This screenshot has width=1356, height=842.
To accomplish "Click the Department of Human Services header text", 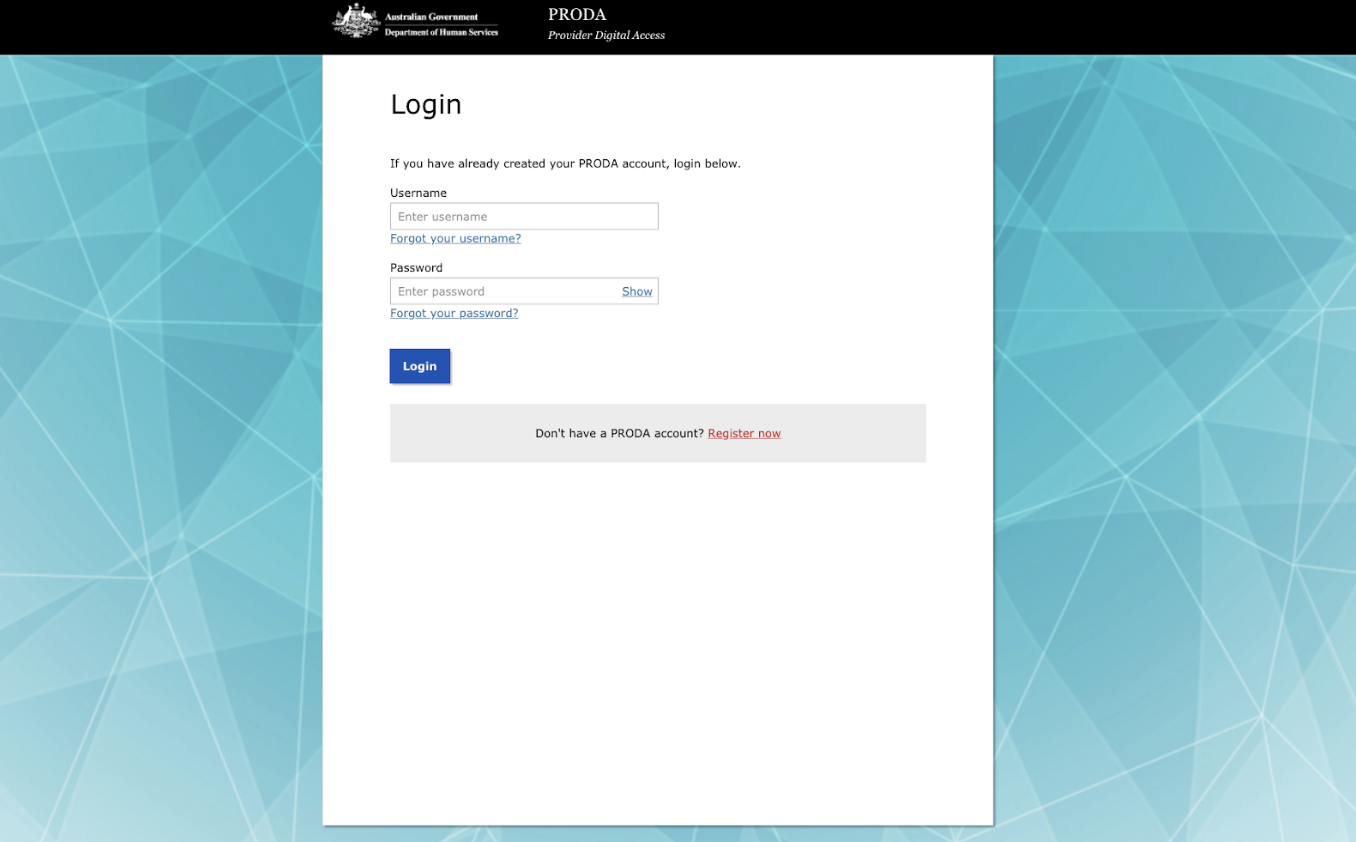I will tap(441, 32).
